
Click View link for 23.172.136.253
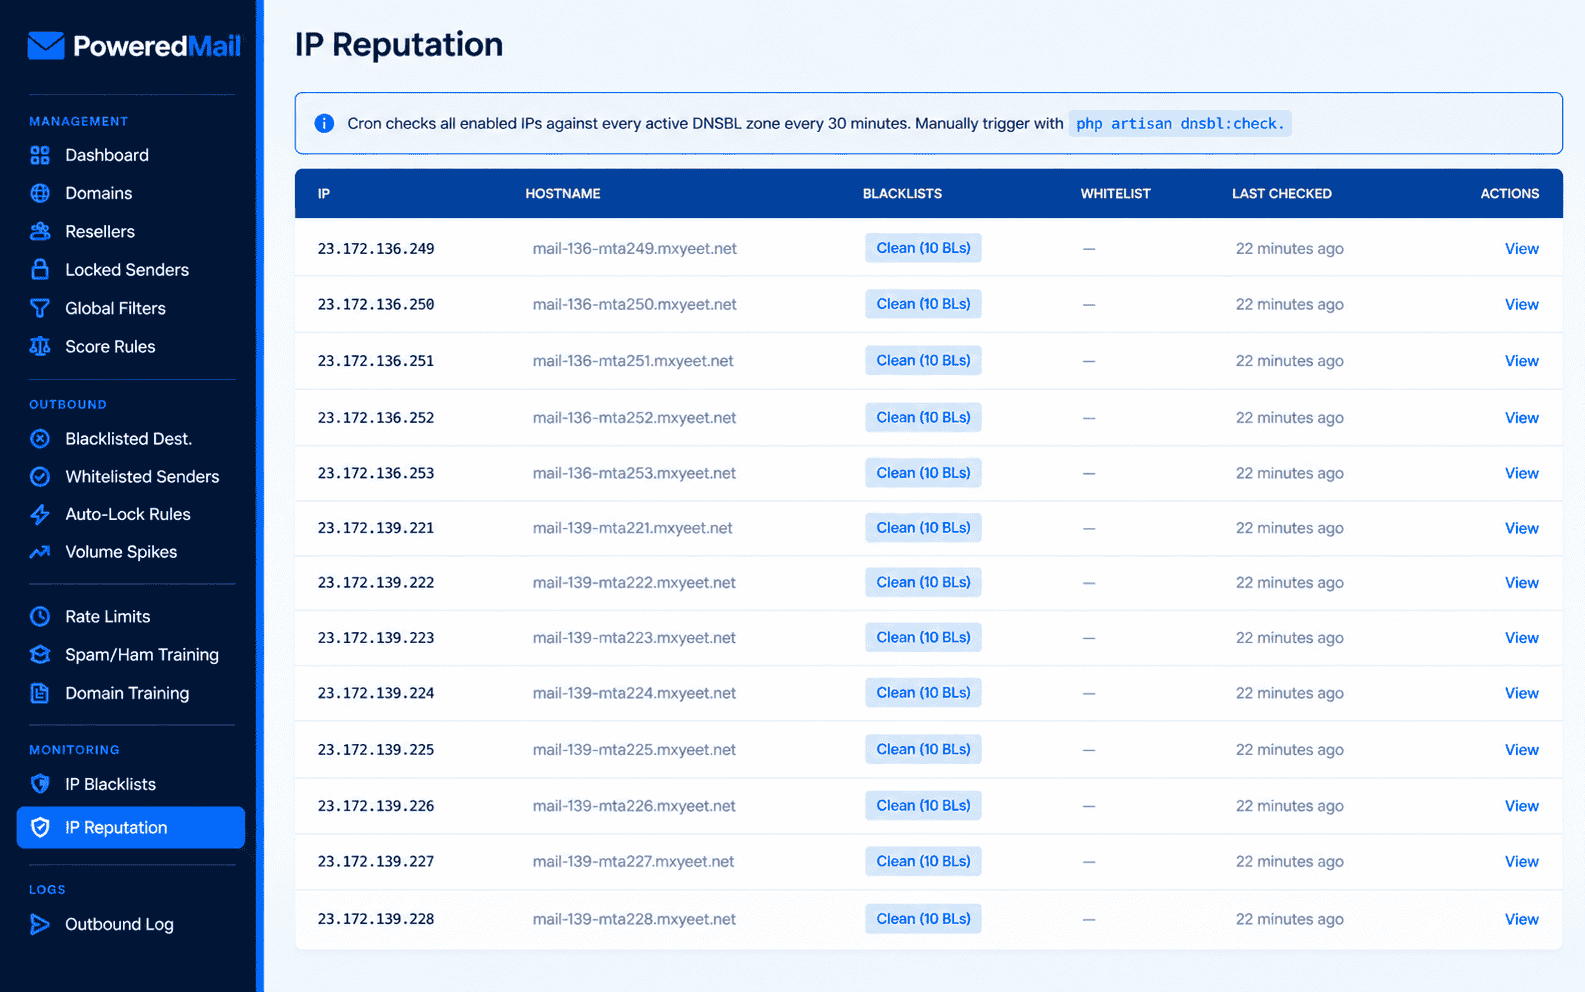click(x=1521, y=473)
